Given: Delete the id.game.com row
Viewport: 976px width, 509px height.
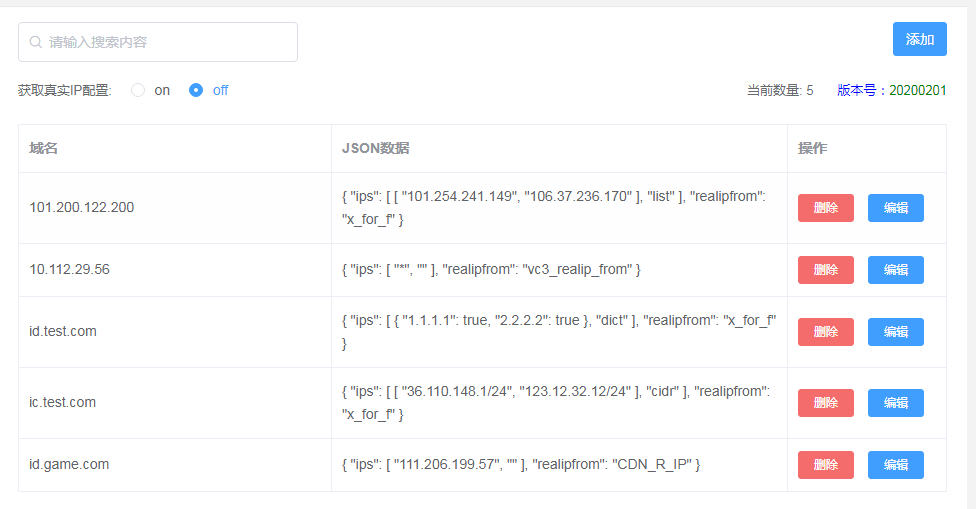Looking at the screenshot, I should [x=825, y=465].
